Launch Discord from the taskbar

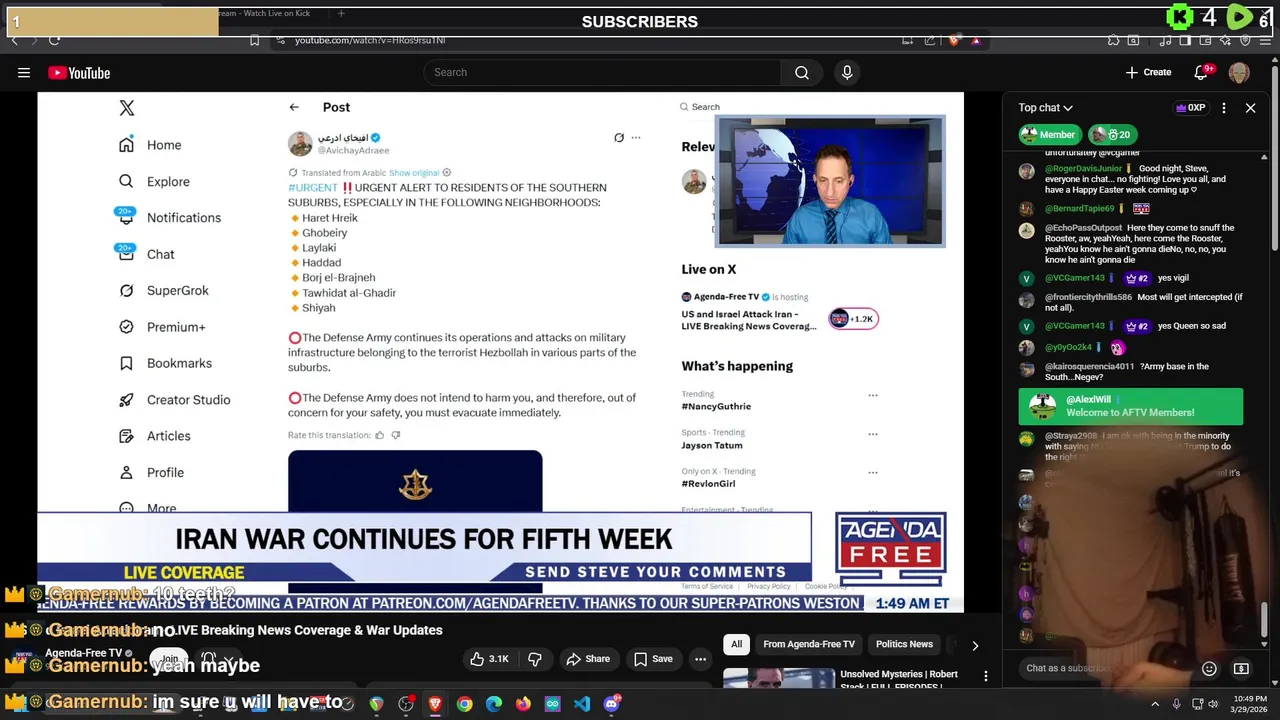coord(612,704)
